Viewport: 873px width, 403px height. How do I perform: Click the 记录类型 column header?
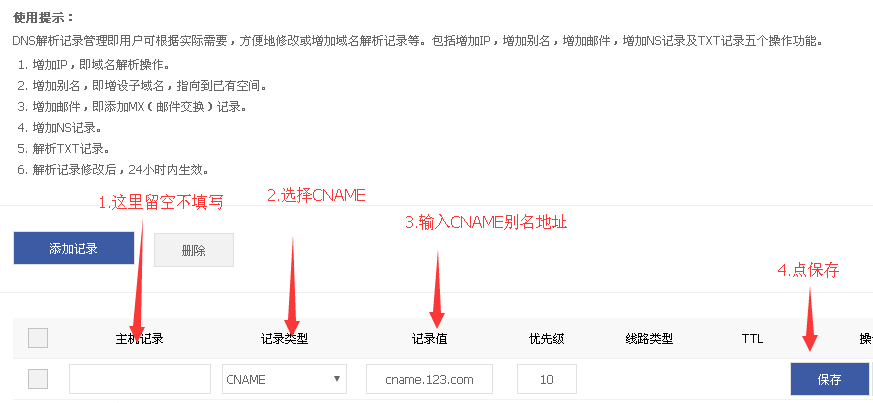point(284,338)
